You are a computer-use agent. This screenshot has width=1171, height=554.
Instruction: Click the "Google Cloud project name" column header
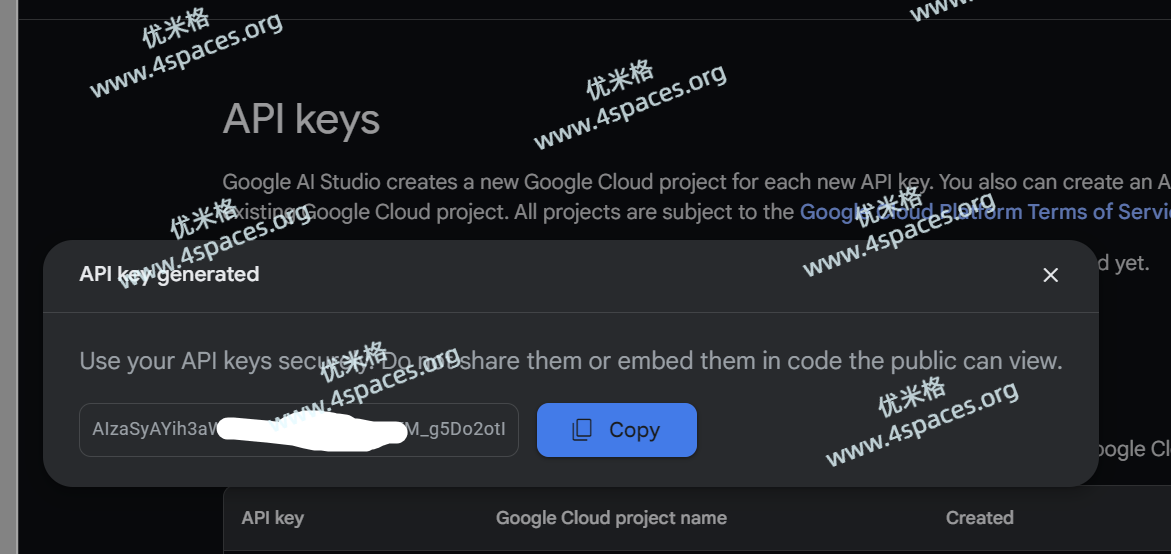tap(611, 518)
